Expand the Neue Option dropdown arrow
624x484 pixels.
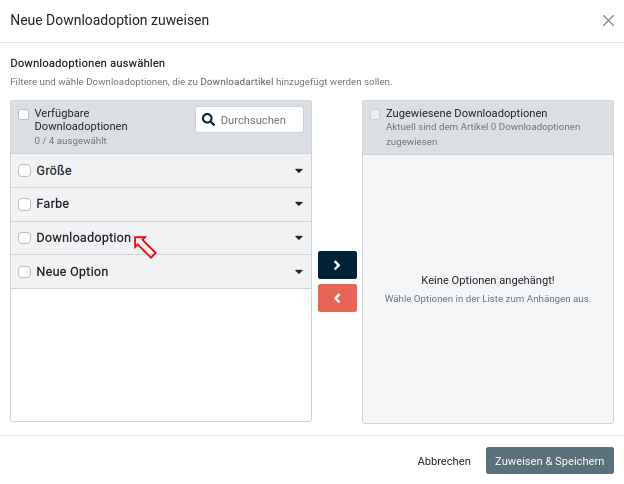[x=298, y=272]
